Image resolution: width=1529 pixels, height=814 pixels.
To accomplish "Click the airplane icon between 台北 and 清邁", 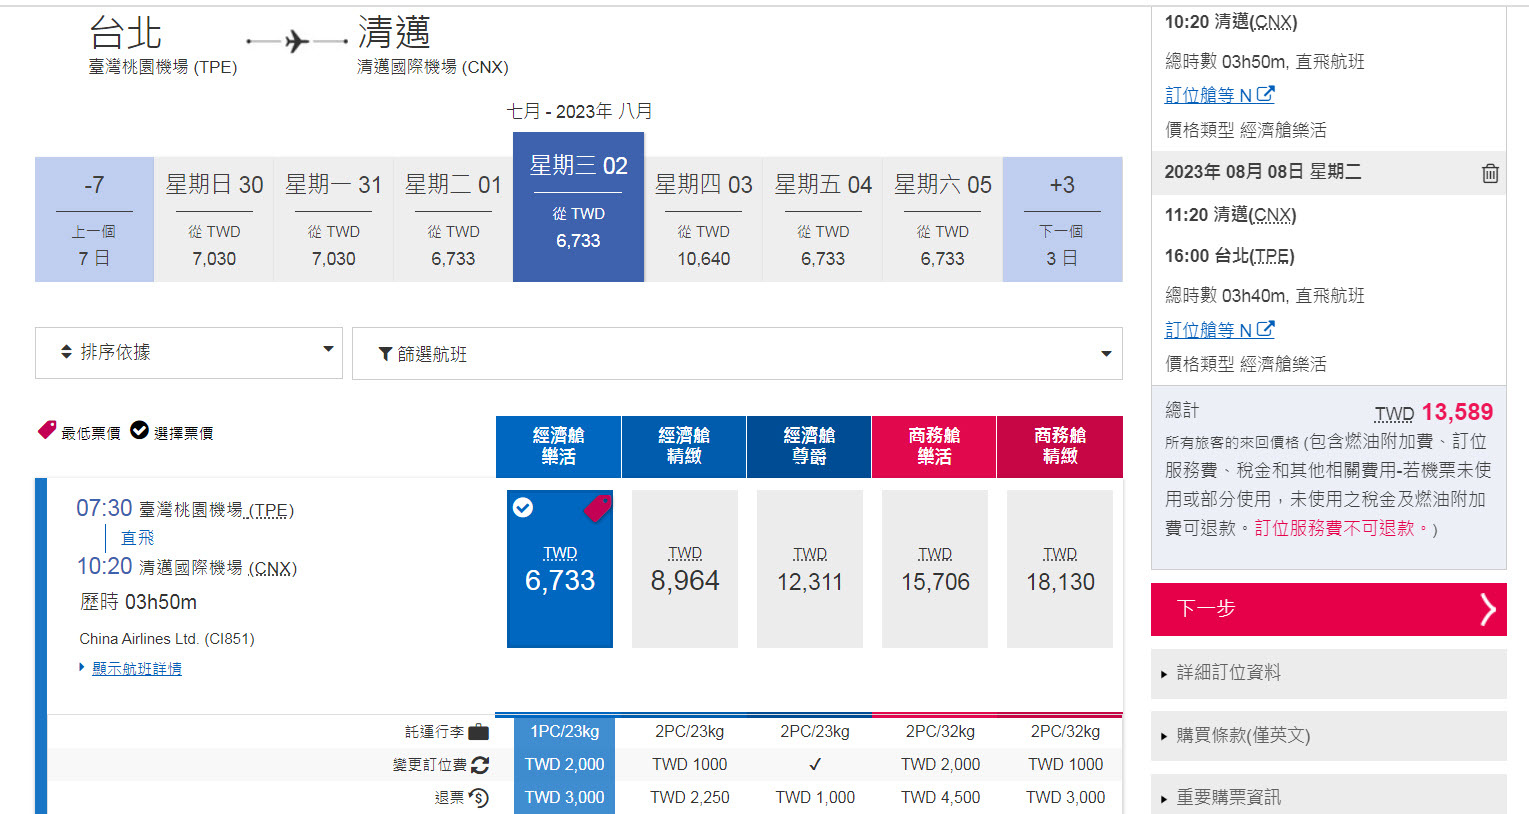I will click(297, 41).
